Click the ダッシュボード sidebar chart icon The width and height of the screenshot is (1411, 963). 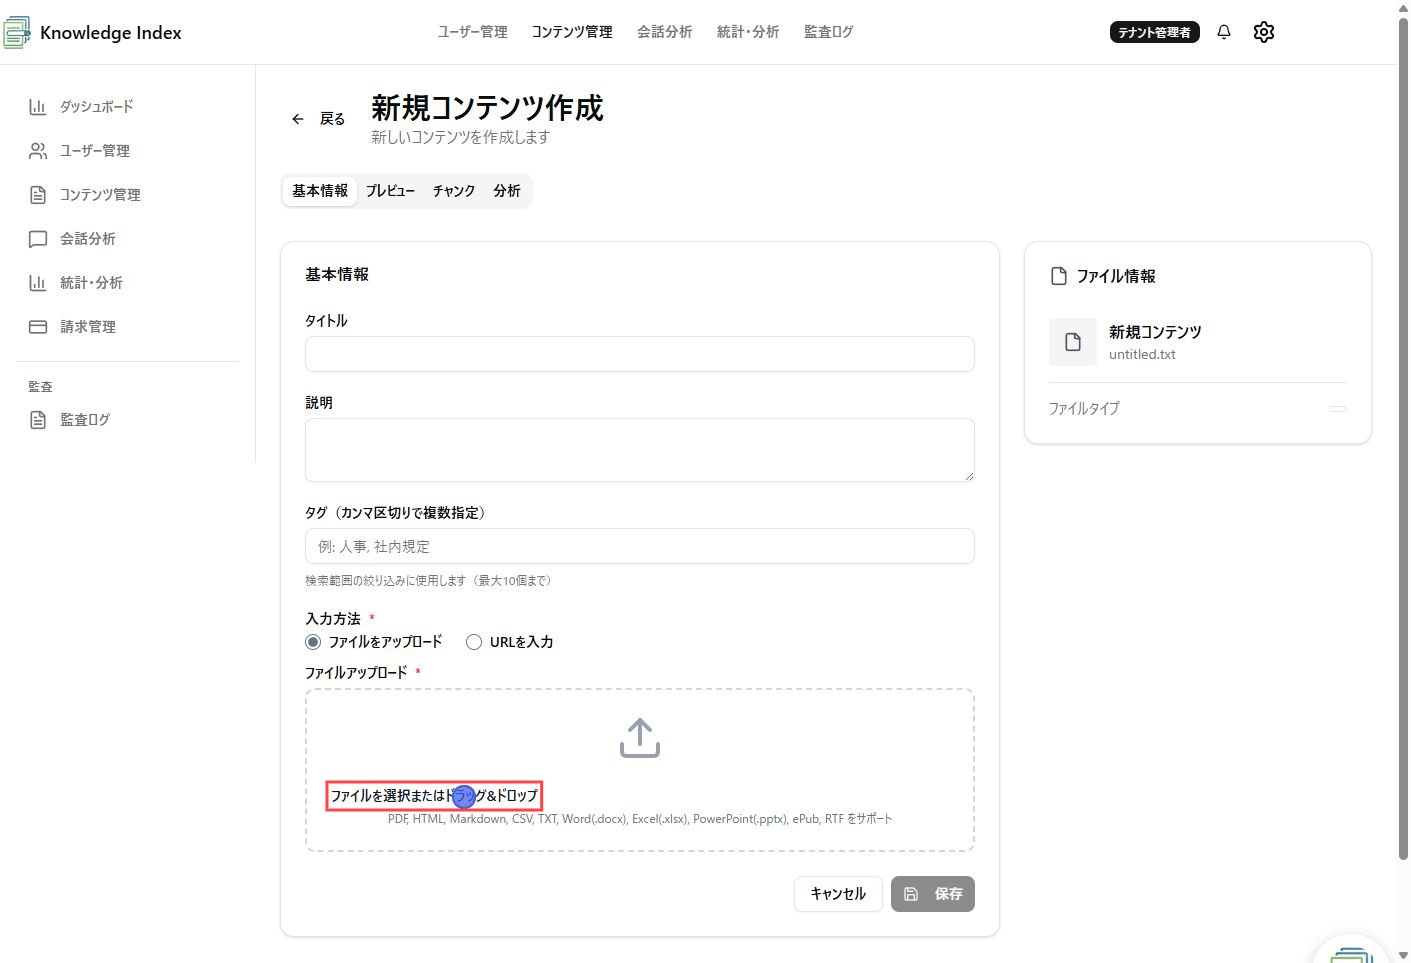coord(38,107)
